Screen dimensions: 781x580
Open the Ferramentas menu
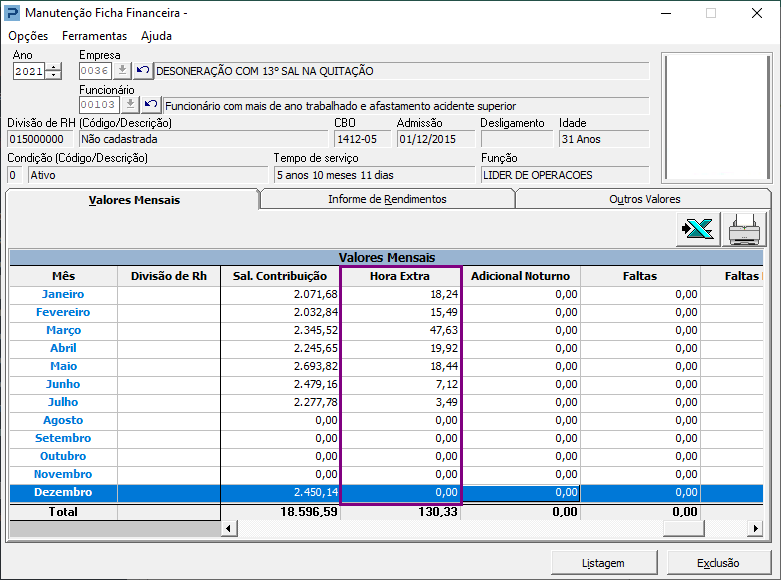(95, 36)
